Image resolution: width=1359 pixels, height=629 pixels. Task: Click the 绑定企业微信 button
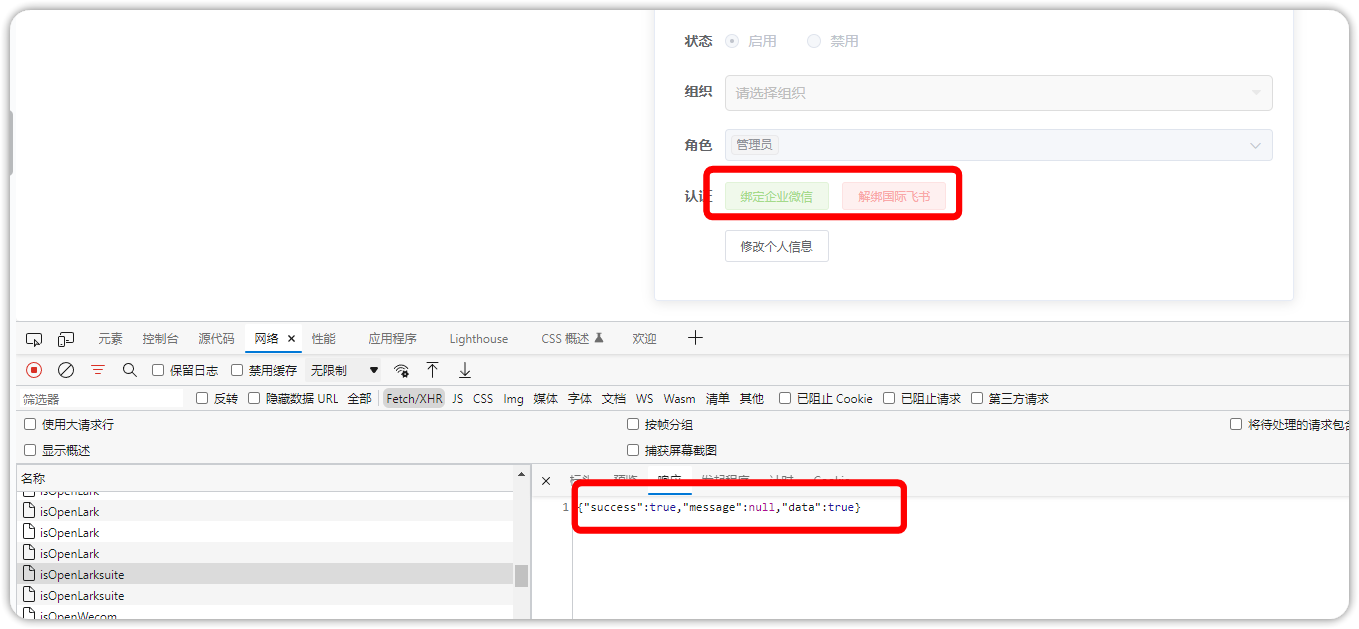777,196
